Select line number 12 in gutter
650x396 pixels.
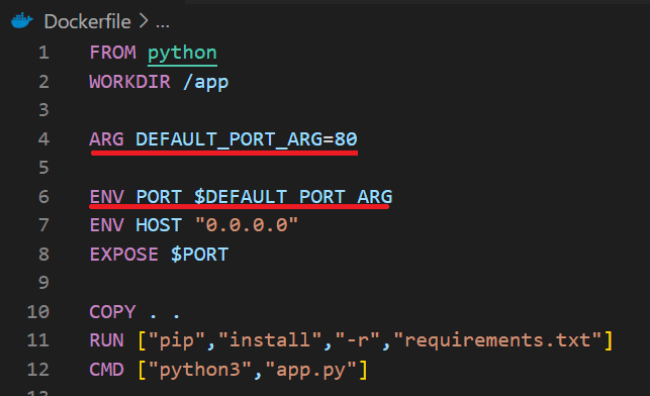pos(38,369)
